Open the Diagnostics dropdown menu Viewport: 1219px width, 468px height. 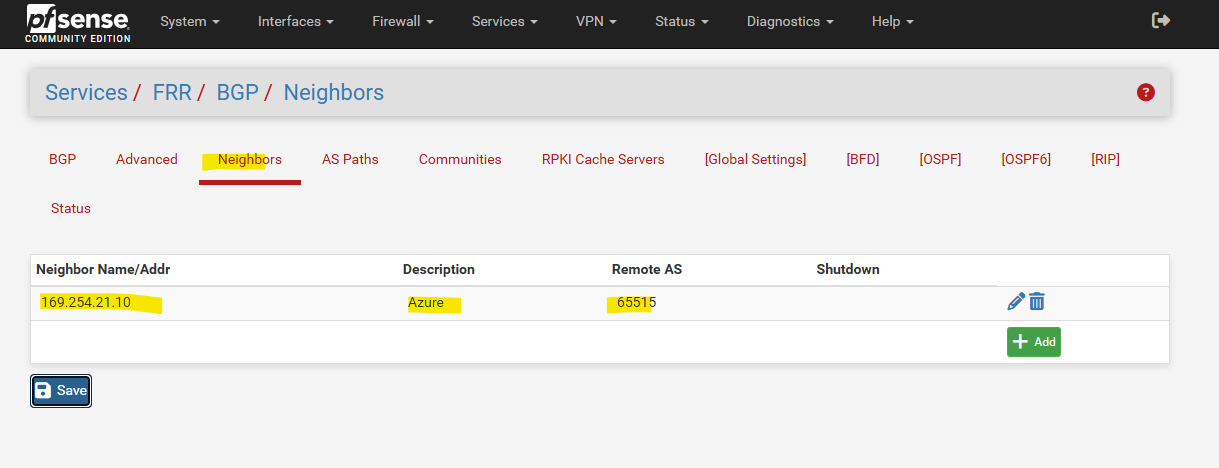coord(789,21)
